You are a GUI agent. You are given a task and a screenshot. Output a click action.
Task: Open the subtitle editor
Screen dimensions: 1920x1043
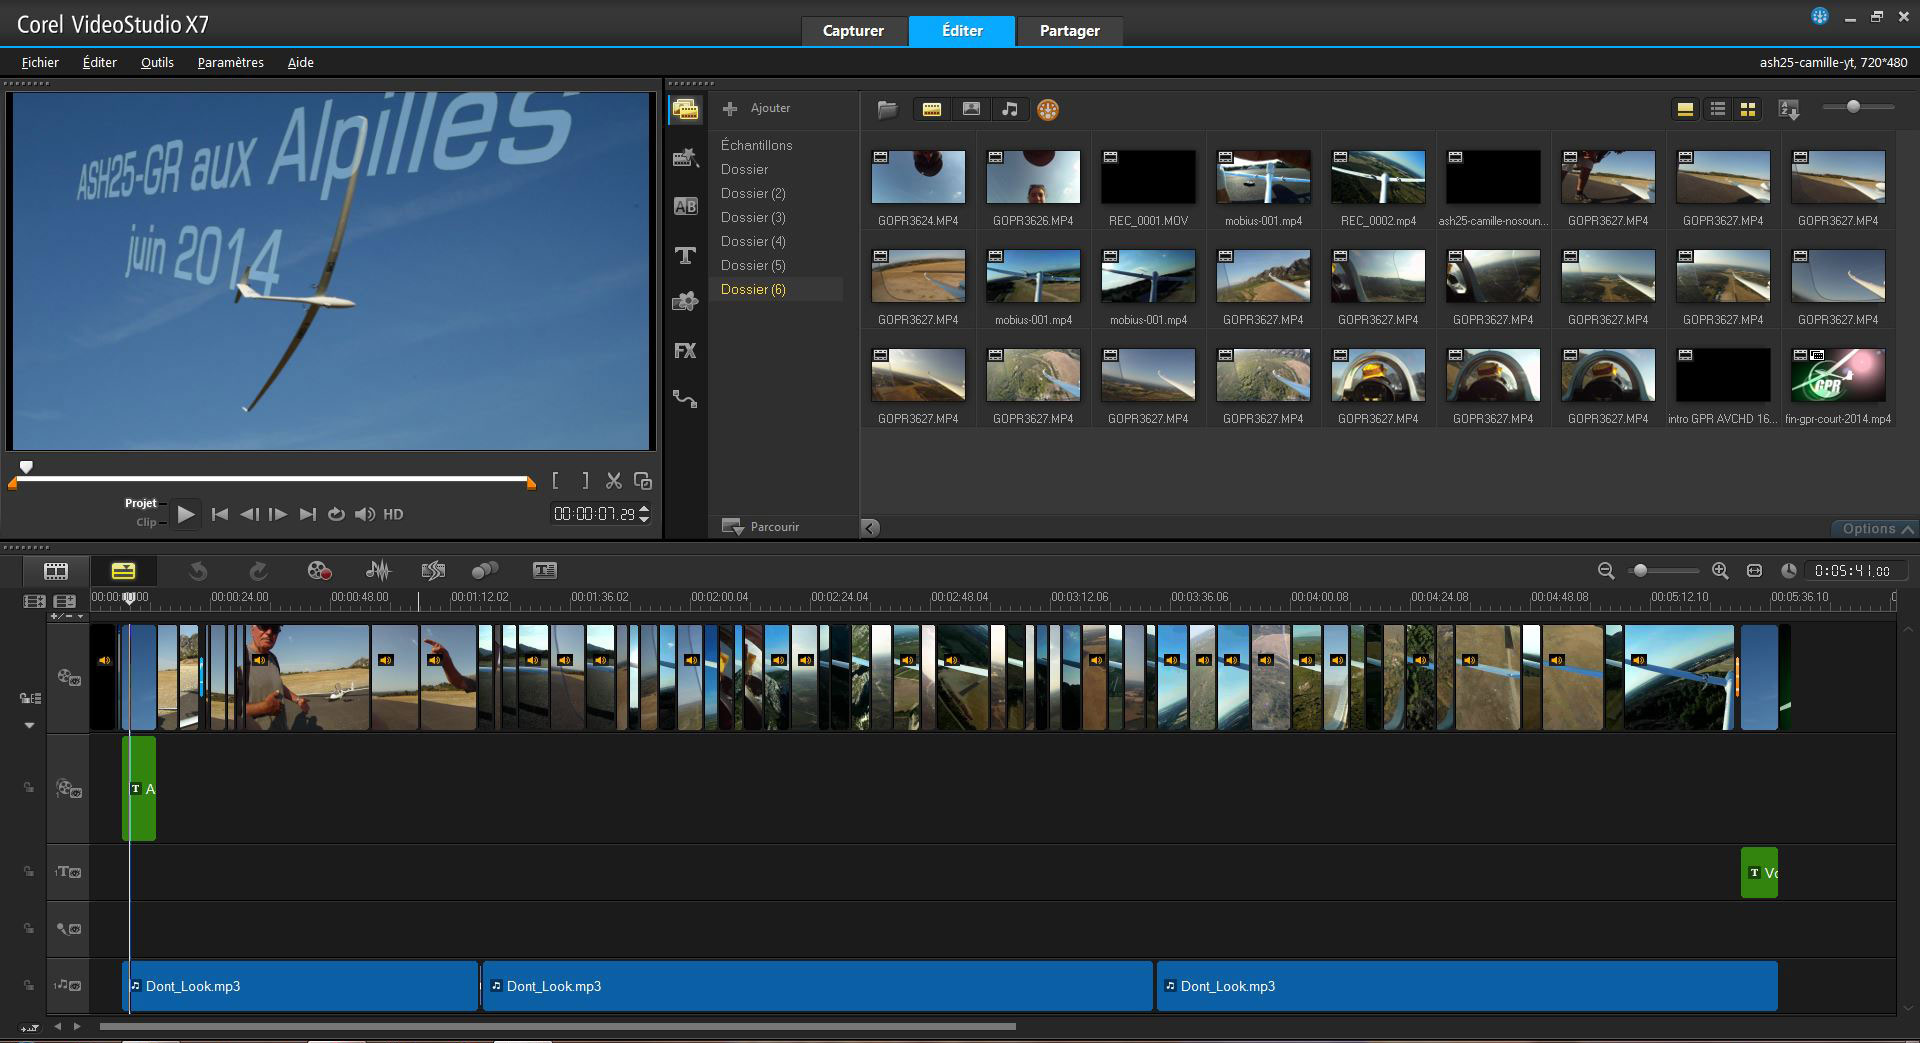click(544, 571)
